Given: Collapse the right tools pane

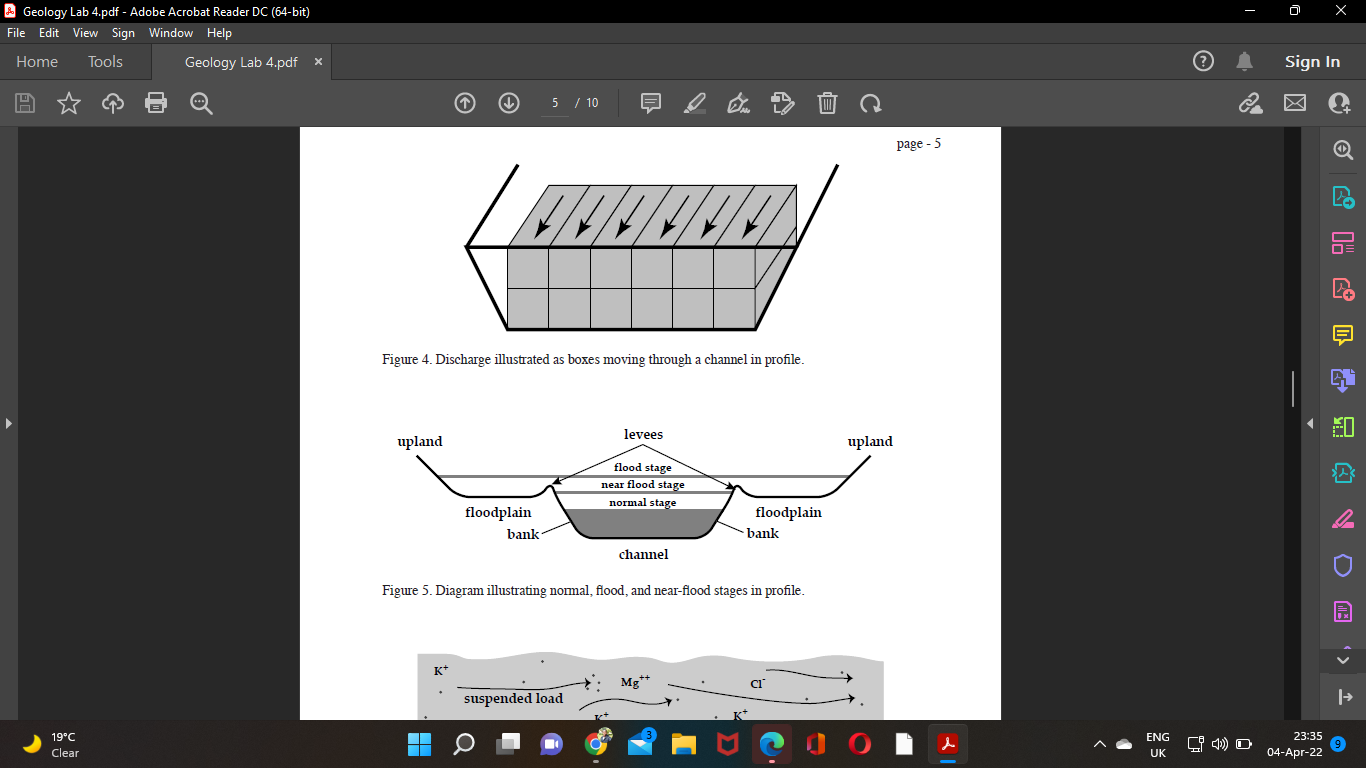Looking at the screenshot, I should pyautogui.click(x=1310, y=423).
